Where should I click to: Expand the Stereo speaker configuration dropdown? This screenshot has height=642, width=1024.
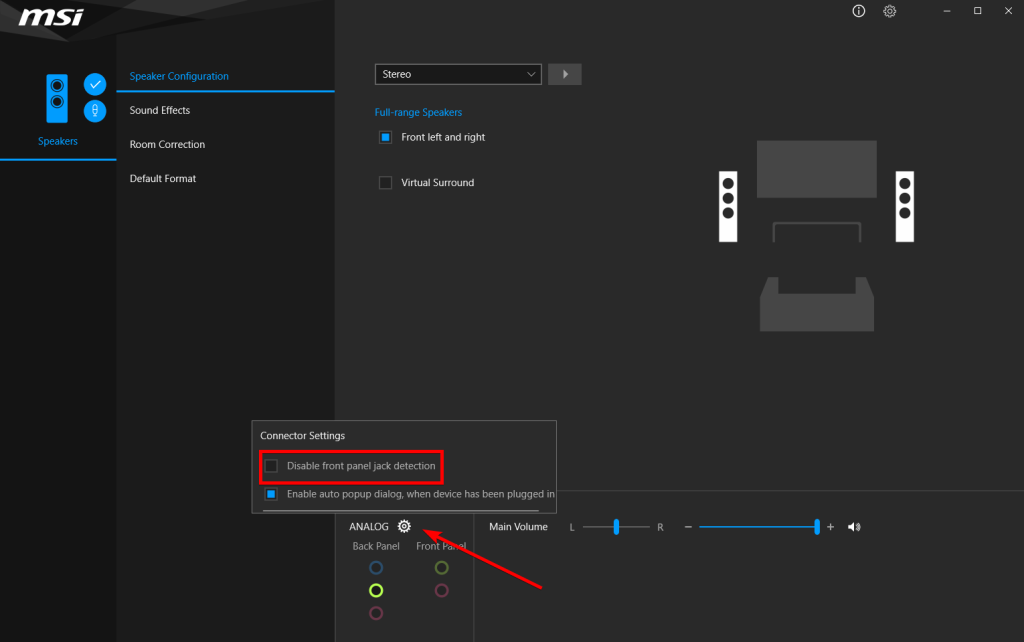[458, 75]
